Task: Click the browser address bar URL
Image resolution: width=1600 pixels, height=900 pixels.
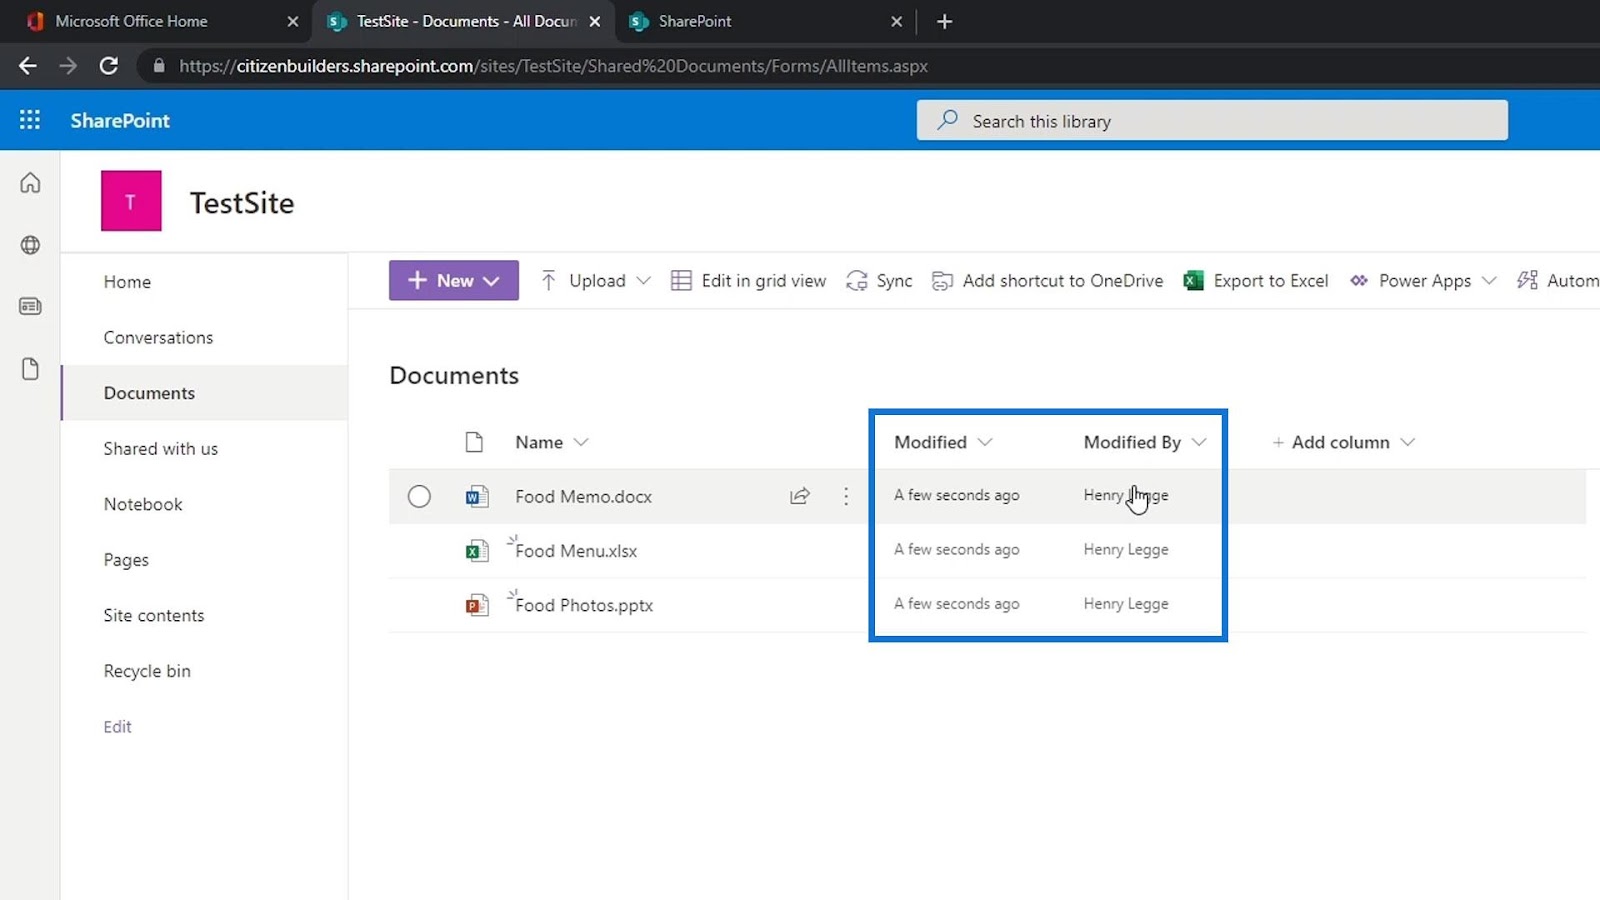Action: [x=553, y=66]
